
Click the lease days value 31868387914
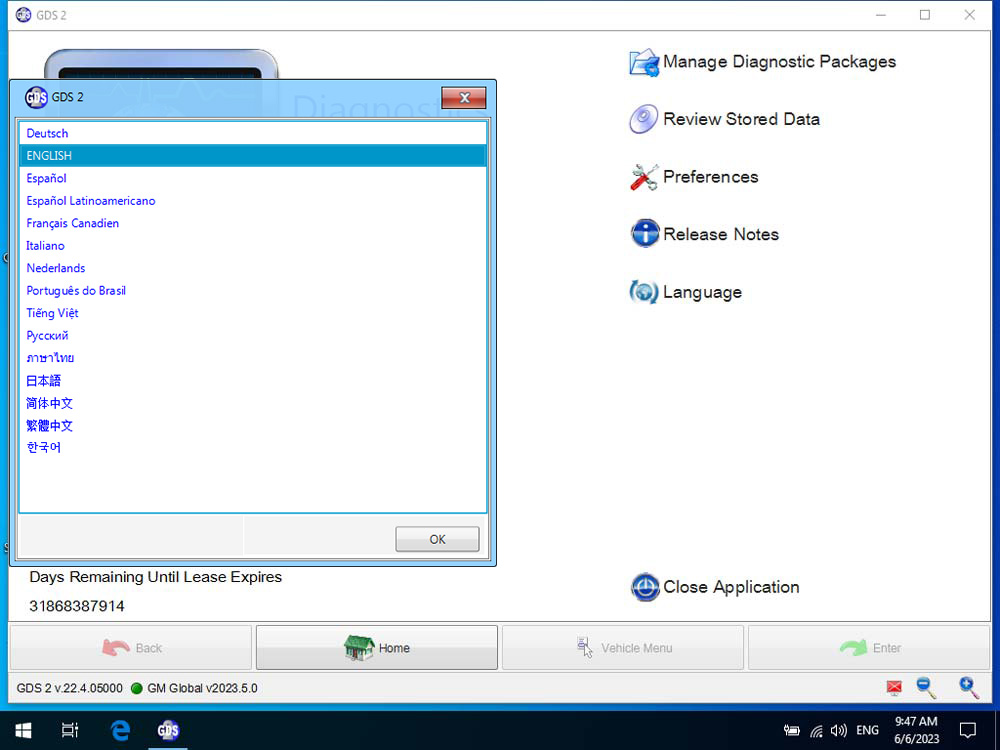77,606
